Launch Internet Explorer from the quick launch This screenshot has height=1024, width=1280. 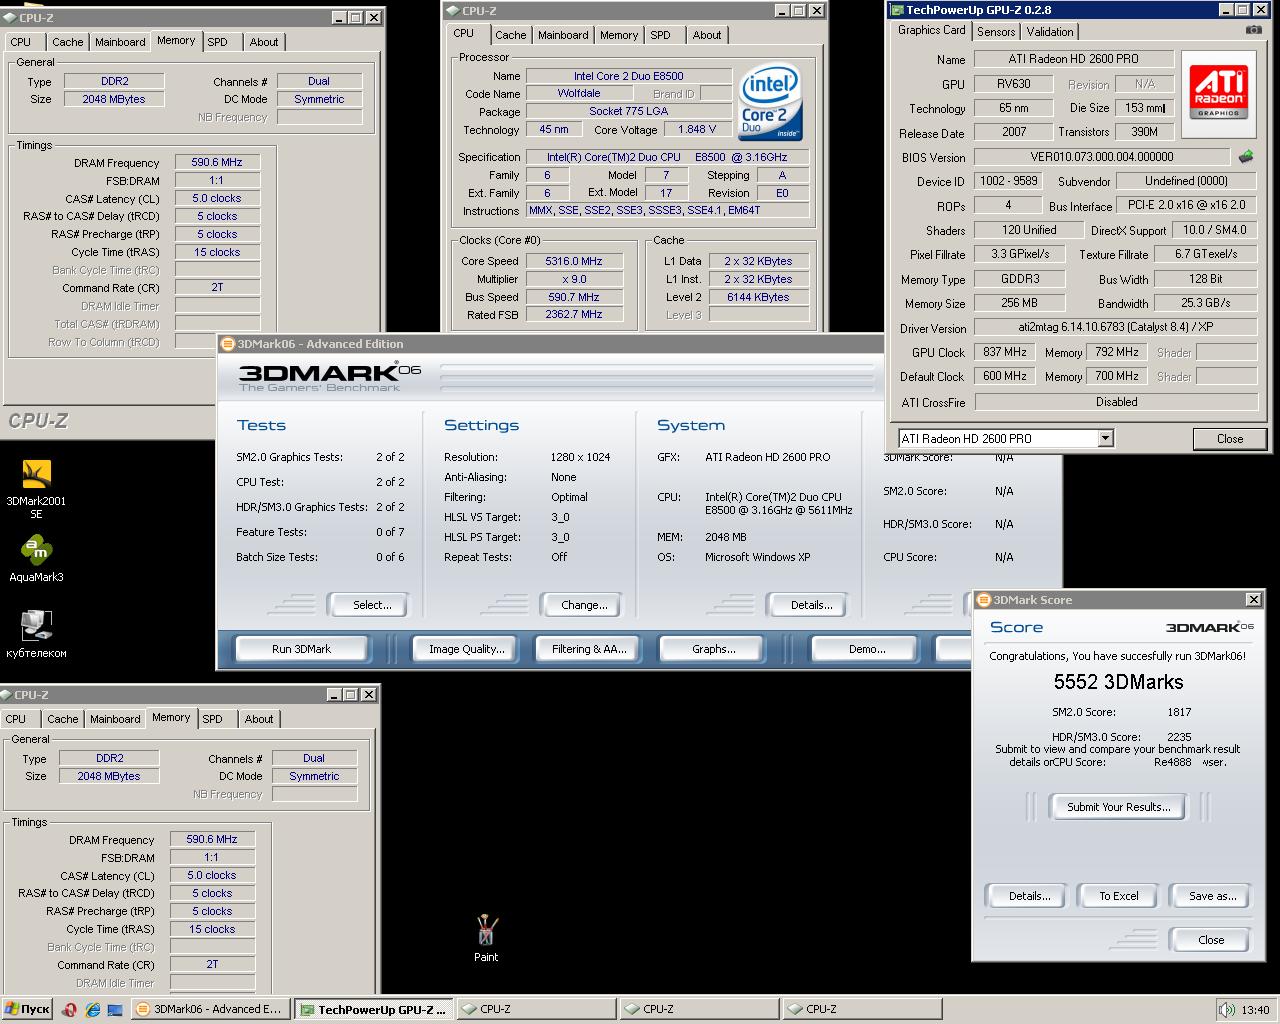(x=93, y=1010)
